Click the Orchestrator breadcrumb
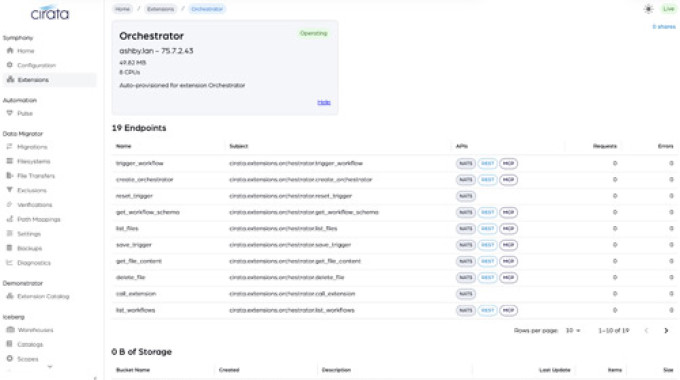Screen dimensions: 680x380 (x=207, y=9)
